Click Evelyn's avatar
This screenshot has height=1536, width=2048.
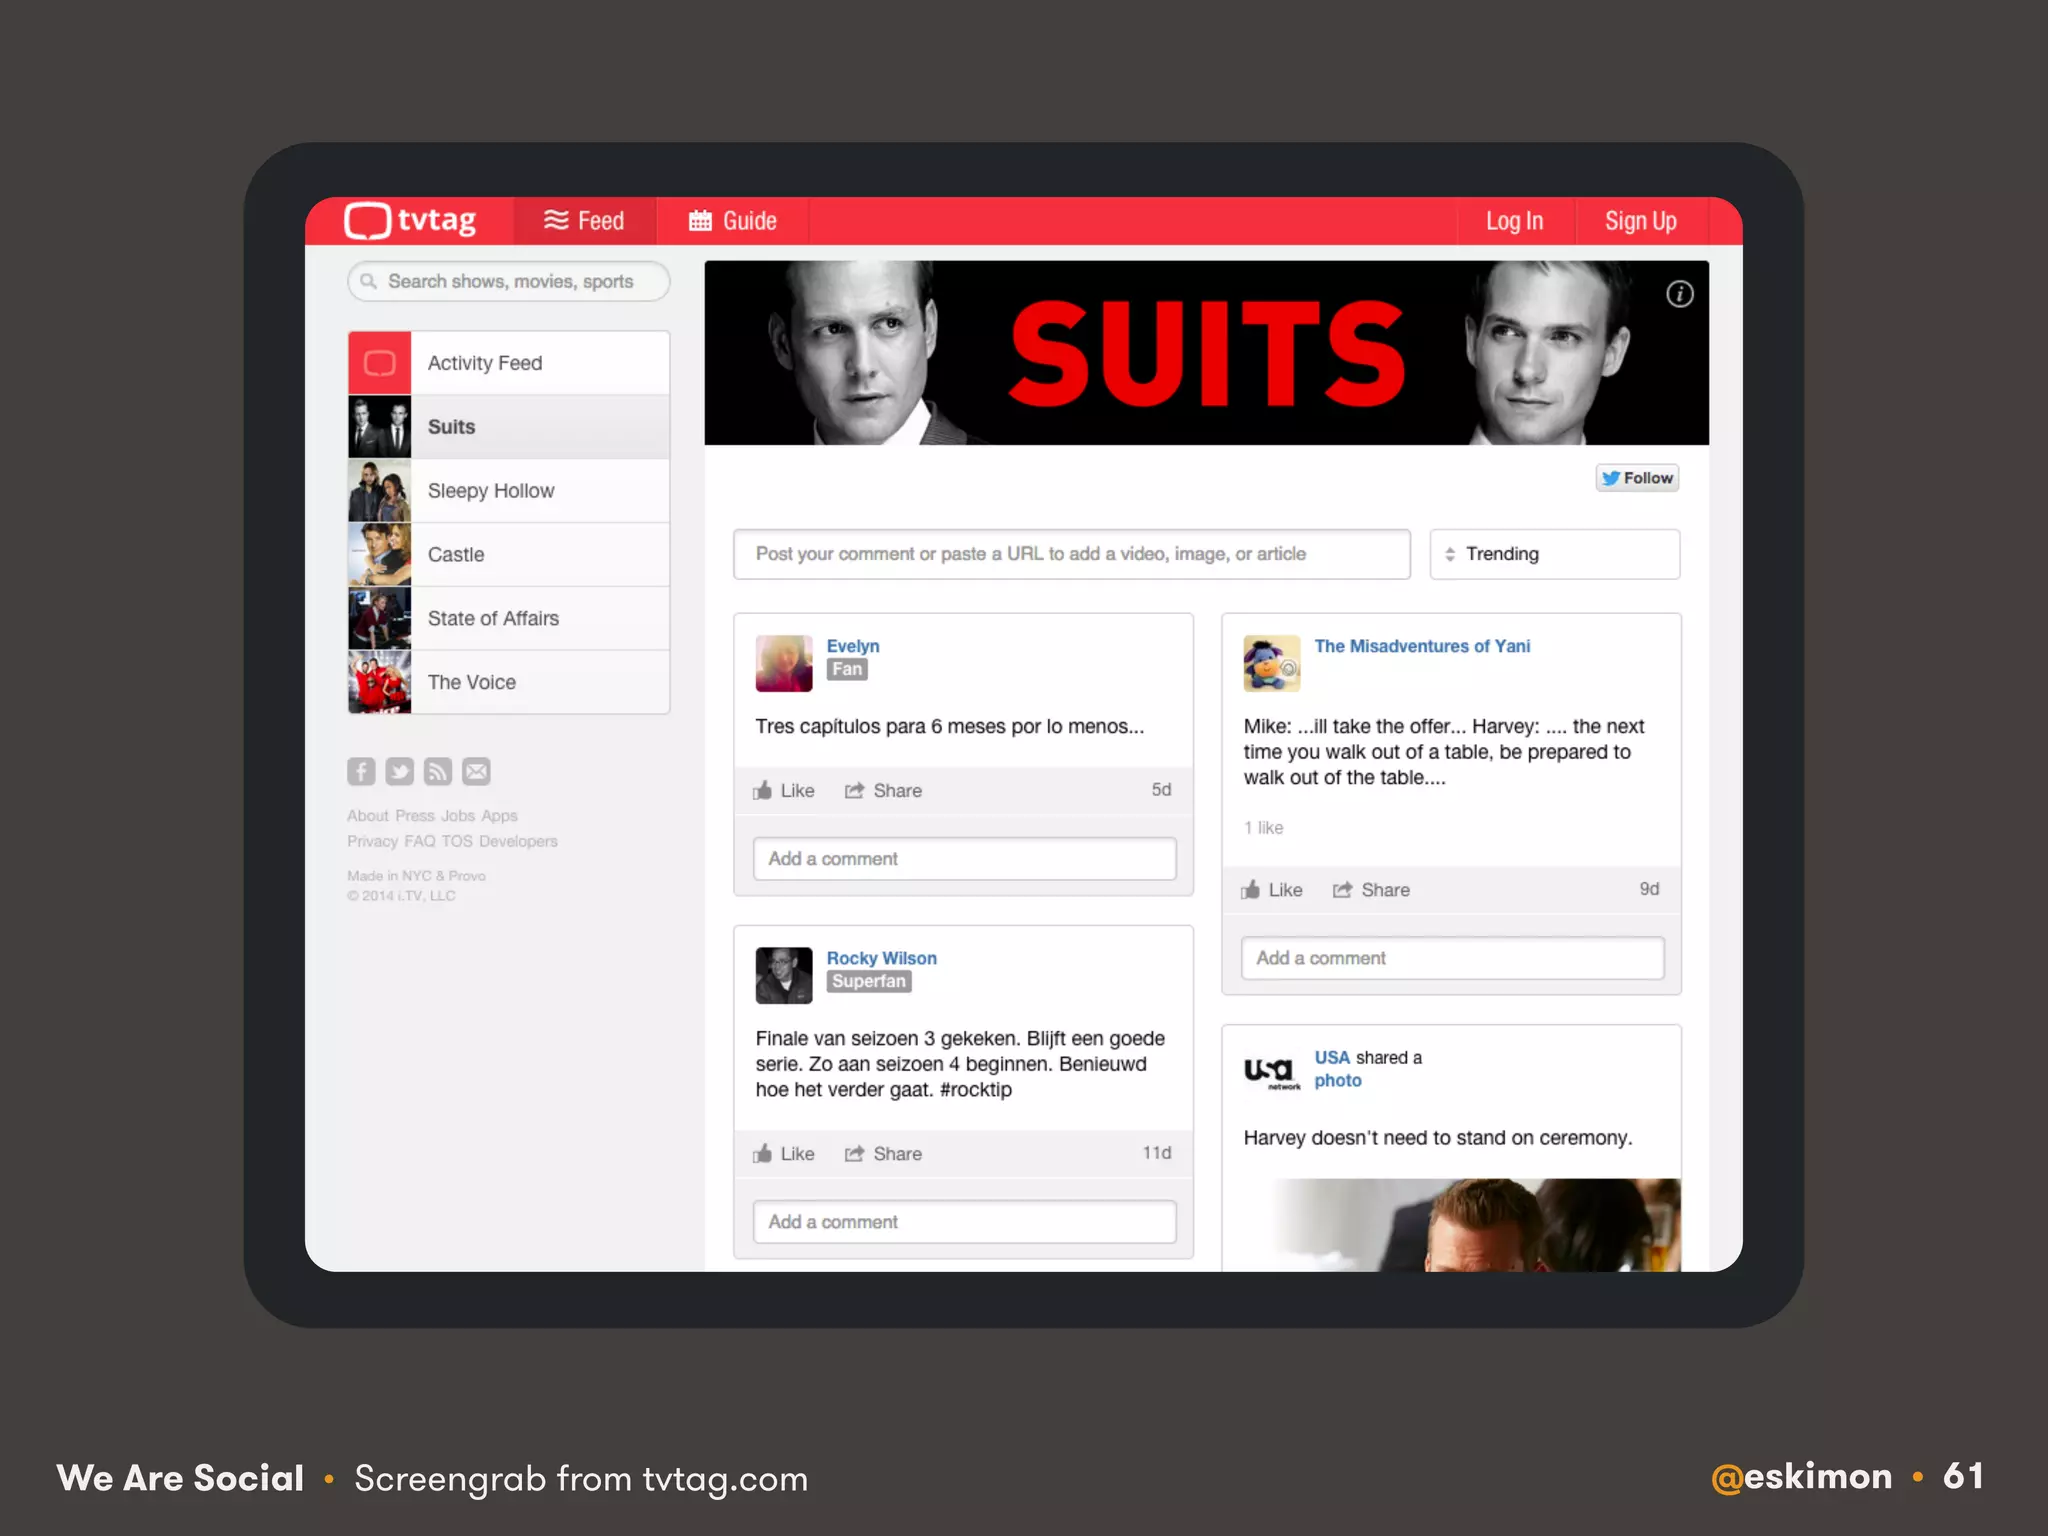784,663
